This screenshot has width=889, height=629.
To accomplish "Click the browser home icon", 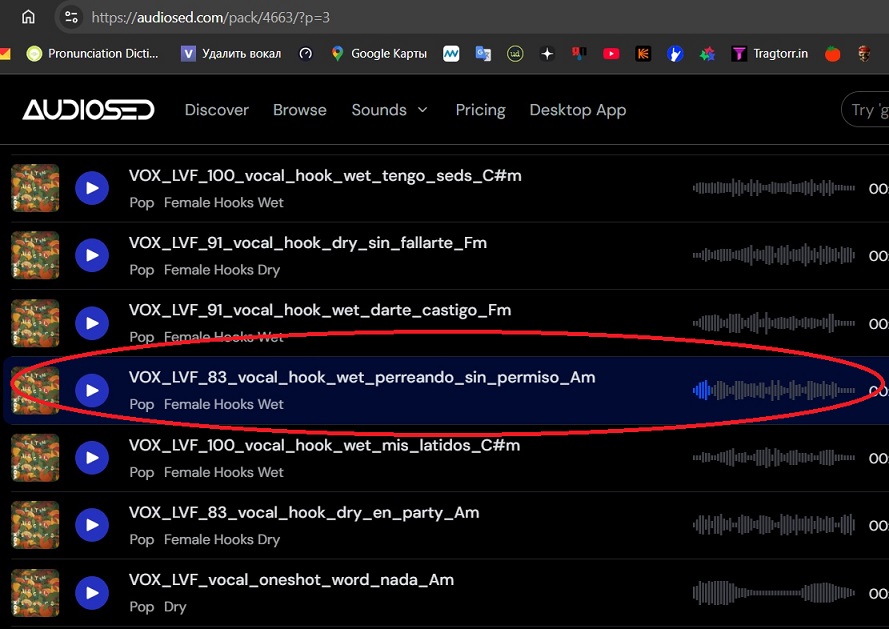I will 28,17.
